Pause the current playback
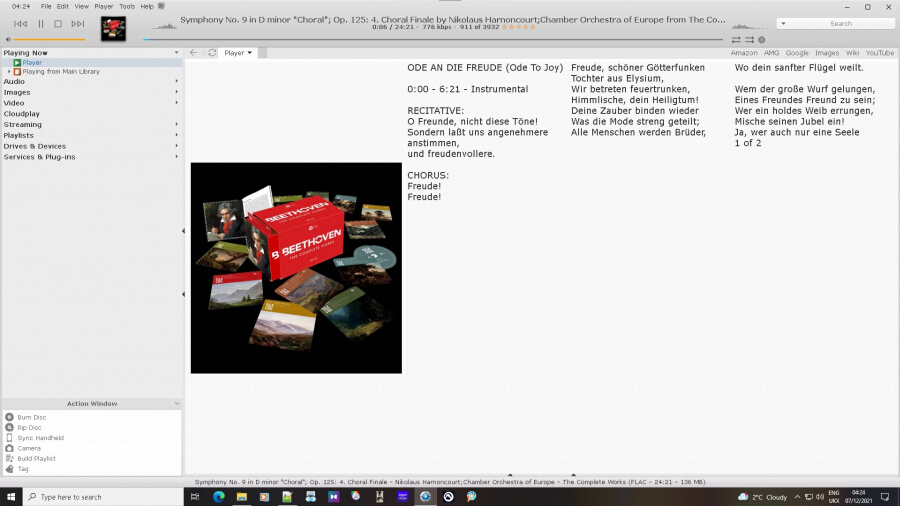The height and width of the screenshot is (506, 900). pyautogui.click(x=41, y=24)
